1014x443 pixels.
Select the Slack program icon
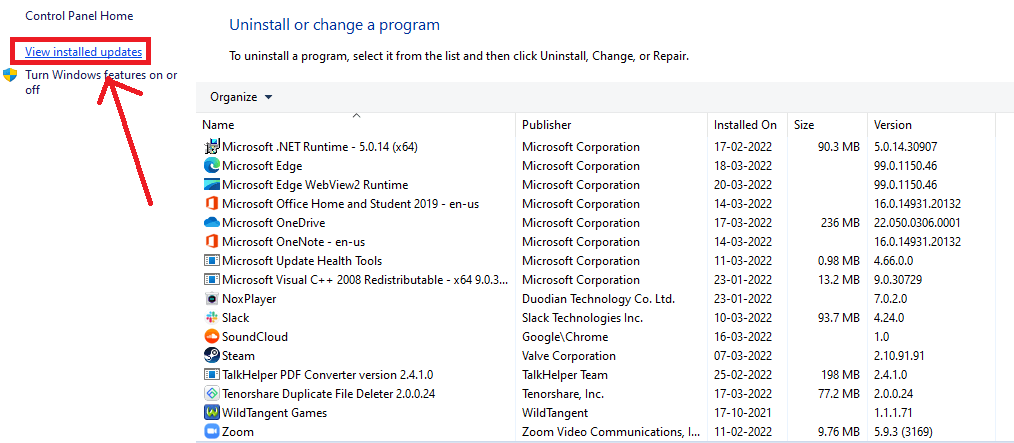tap(211, 318)
